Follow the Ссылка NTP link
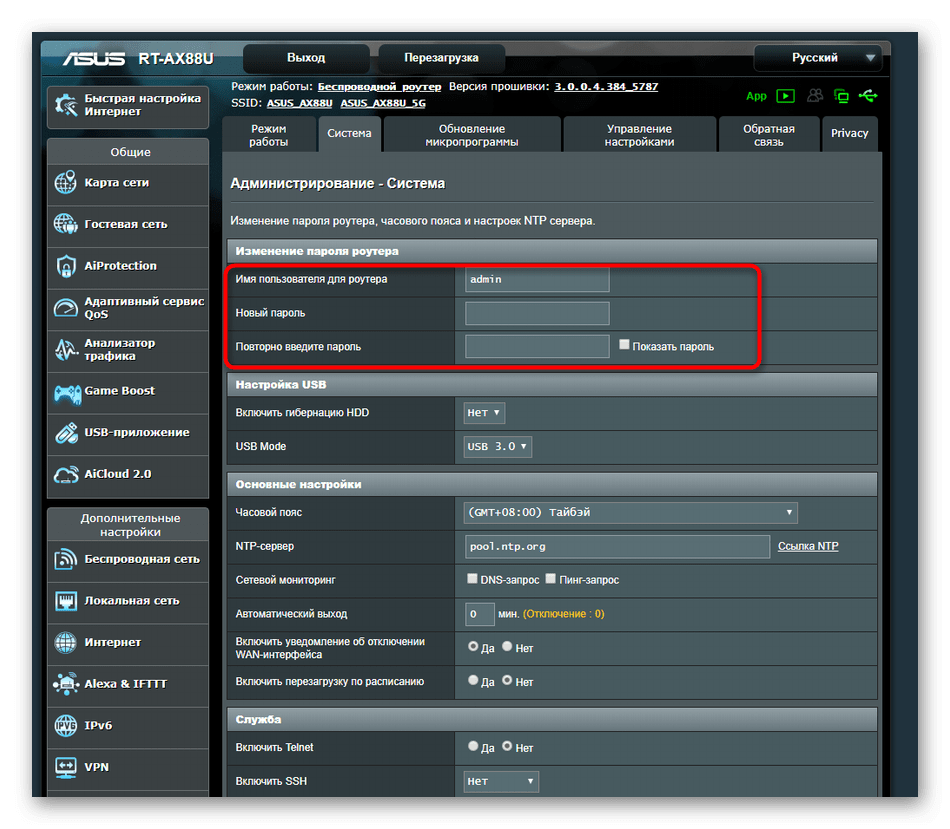Image resolution: width=950 pixels, height=829 pixels. click(x=808, y=546)
